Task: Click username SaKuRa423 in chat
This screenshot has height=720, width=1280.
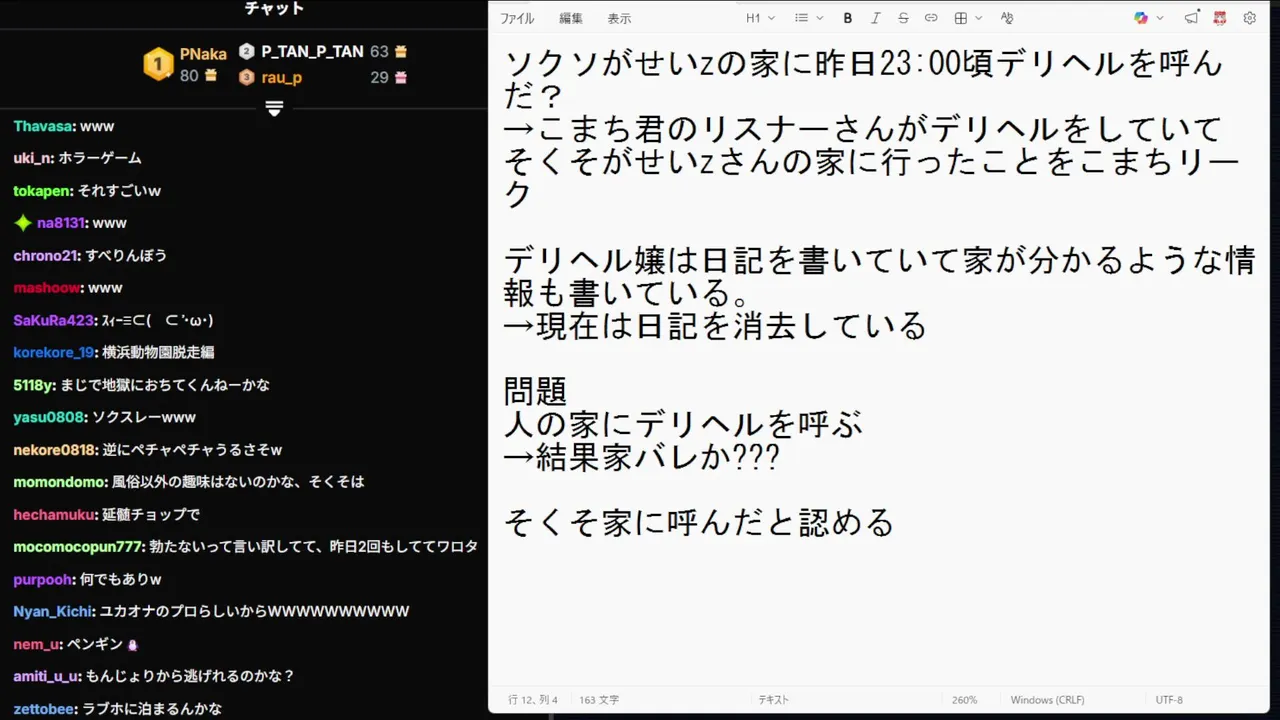Action: (55, 321)
